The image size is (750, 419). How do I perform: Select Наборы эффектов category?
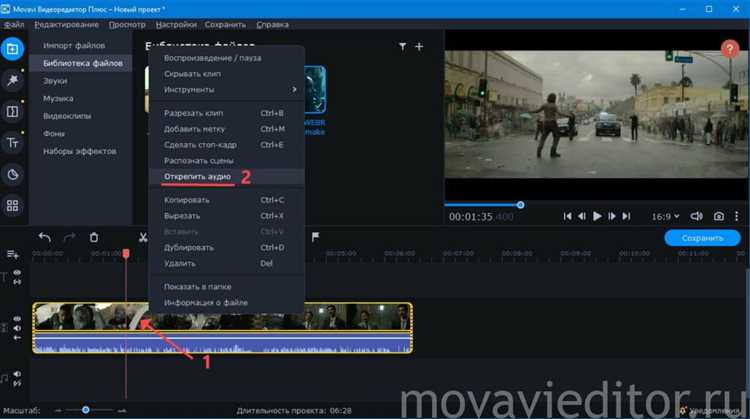[x=80, y=151]
